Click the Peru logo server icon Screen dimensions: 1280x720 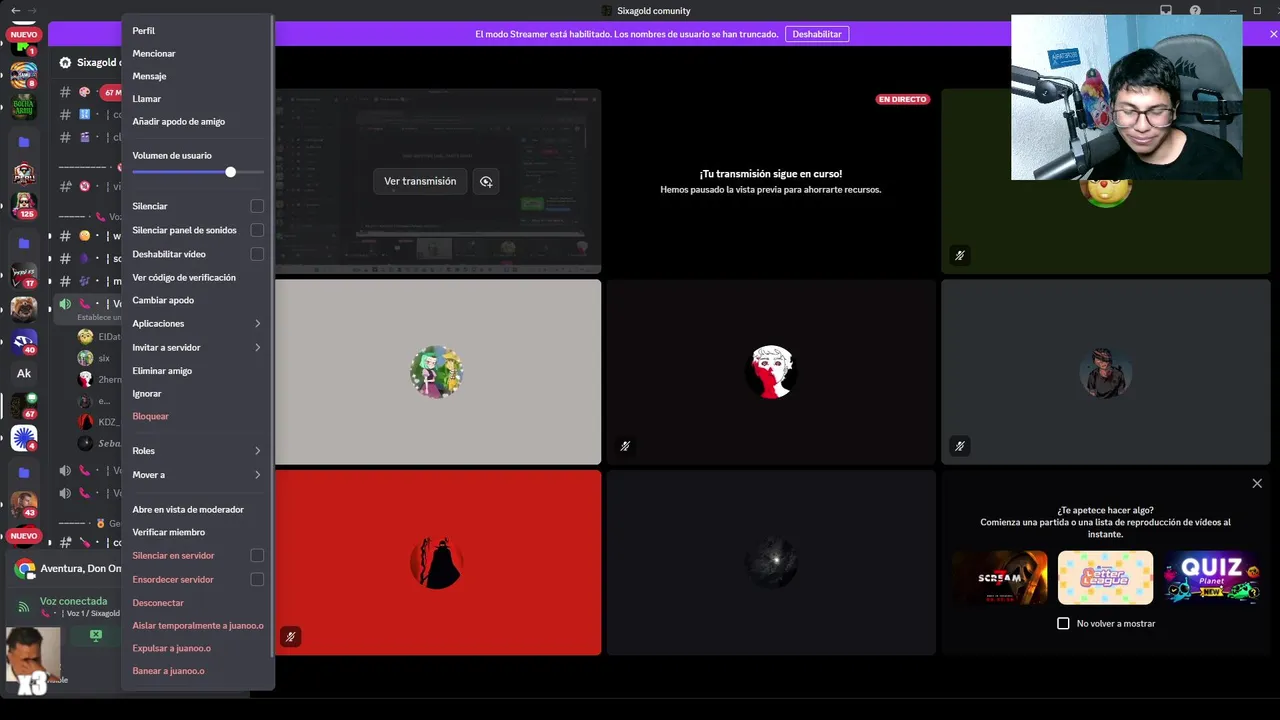point(24,173)
